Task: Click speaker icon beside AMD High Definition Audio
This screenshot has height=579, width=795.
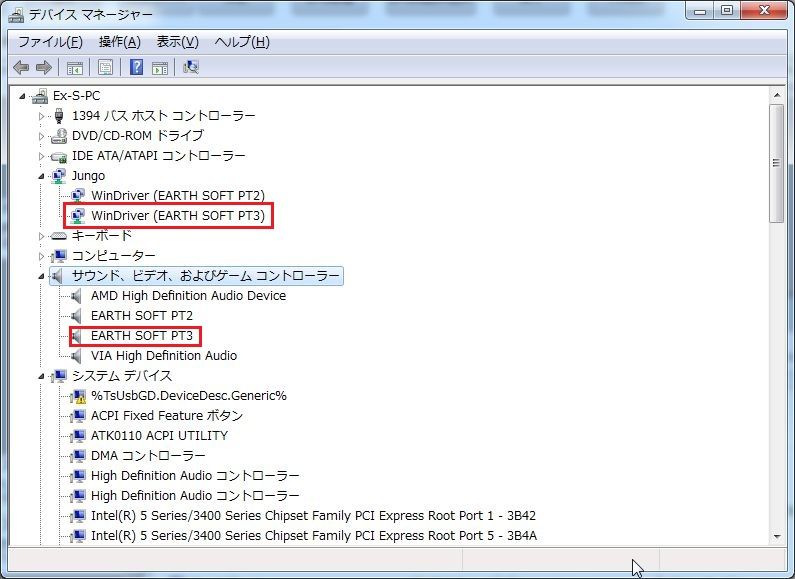Action: tap(76, 296)
